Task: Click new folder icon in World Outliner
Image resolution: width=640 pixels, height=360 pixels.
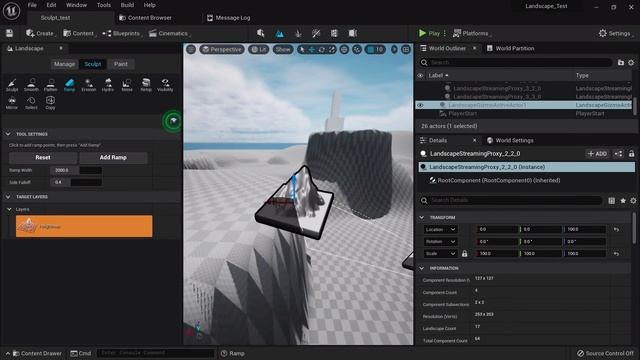Action: (621, 62)
